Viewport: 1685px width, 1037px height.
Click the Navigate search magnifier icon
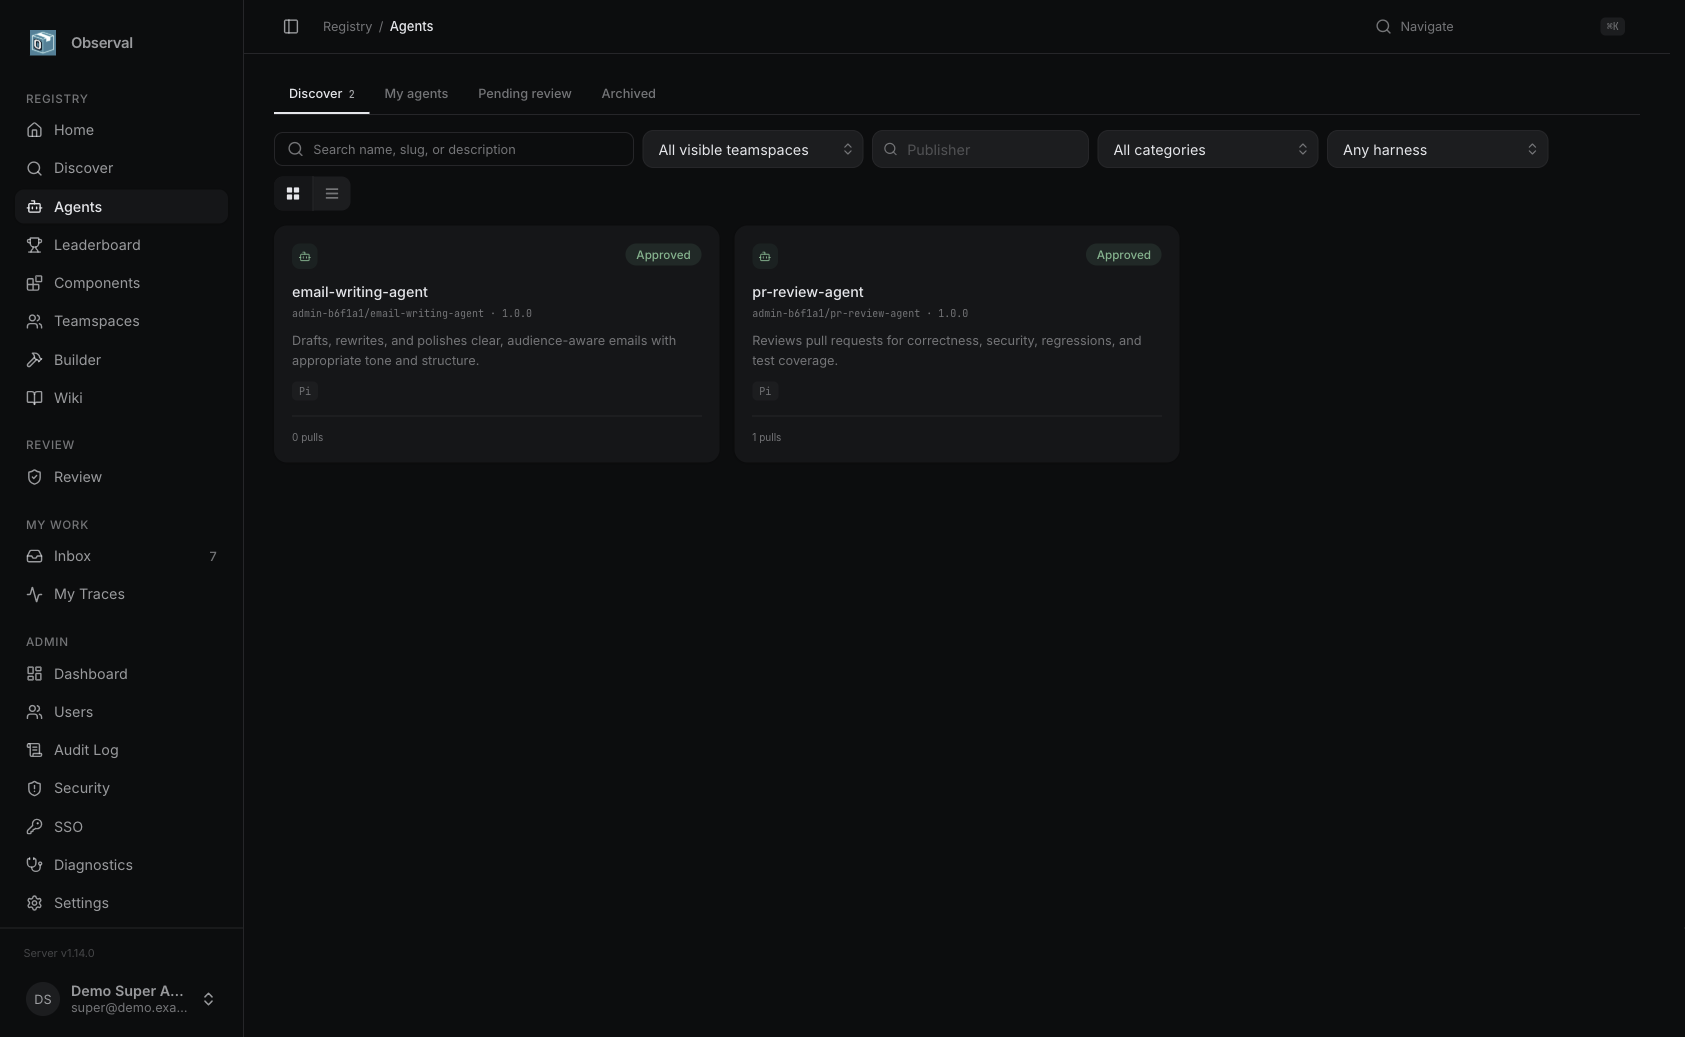tap(1383, 26)
